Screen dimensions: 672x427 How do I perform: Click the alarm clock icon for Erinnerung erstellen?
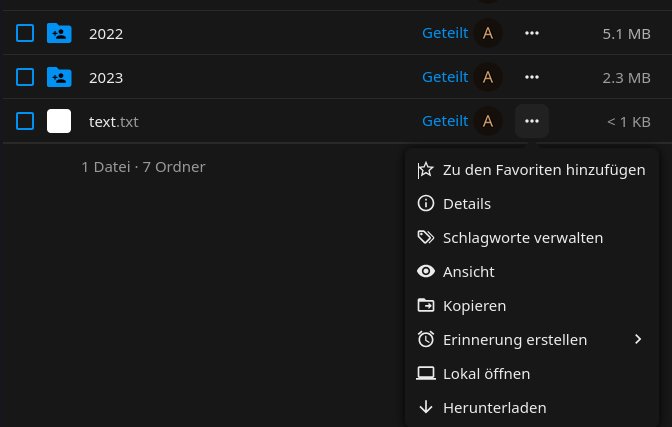426,340
